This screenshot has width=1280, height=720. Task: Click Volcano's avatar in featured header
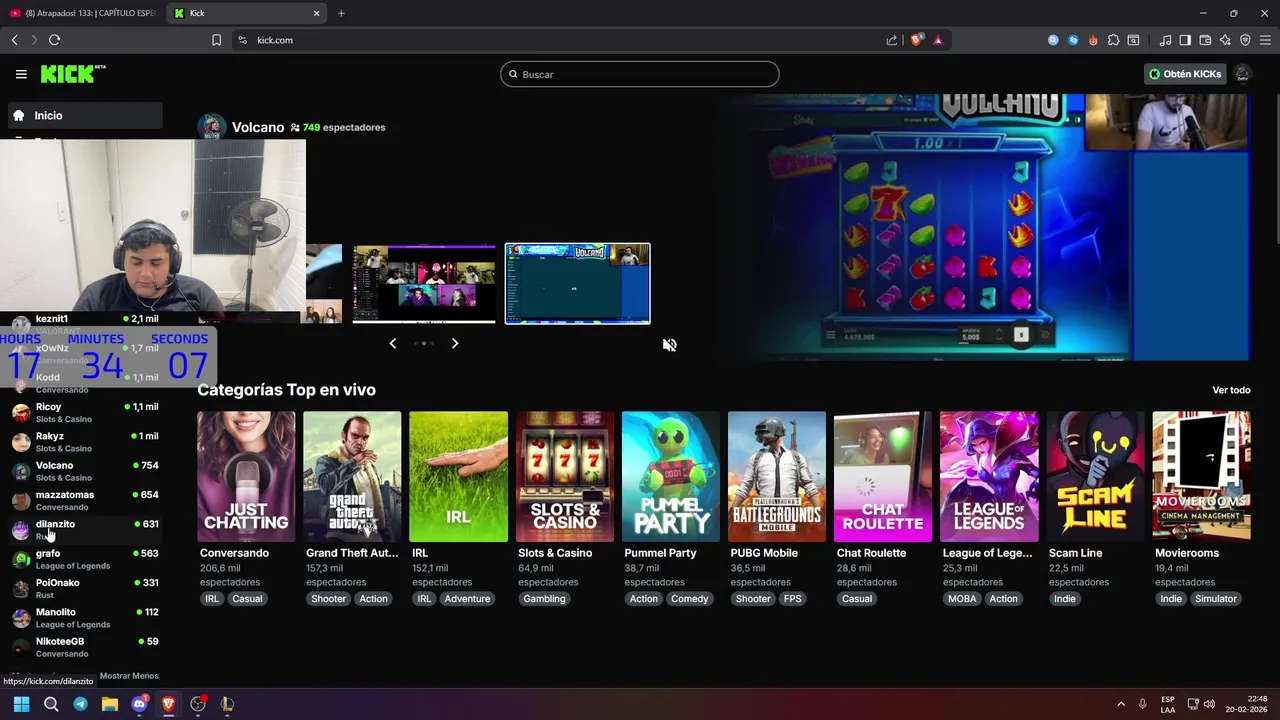[x=211, y=127]
